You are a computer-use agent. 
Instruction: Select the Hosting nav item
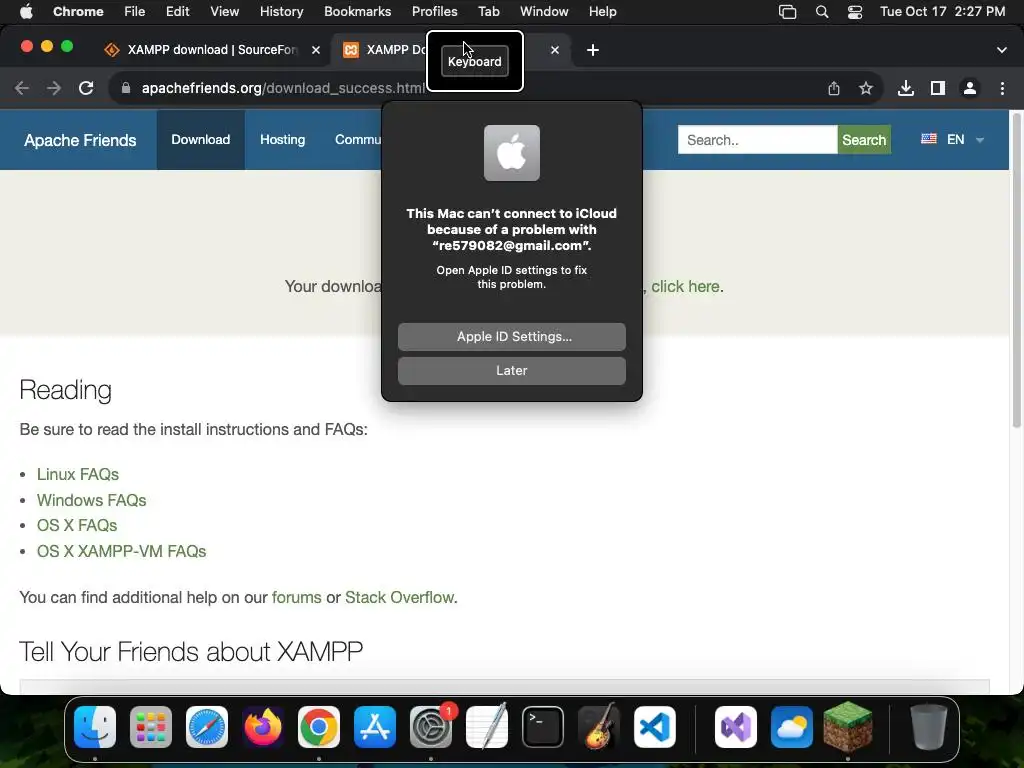[283, 140]
